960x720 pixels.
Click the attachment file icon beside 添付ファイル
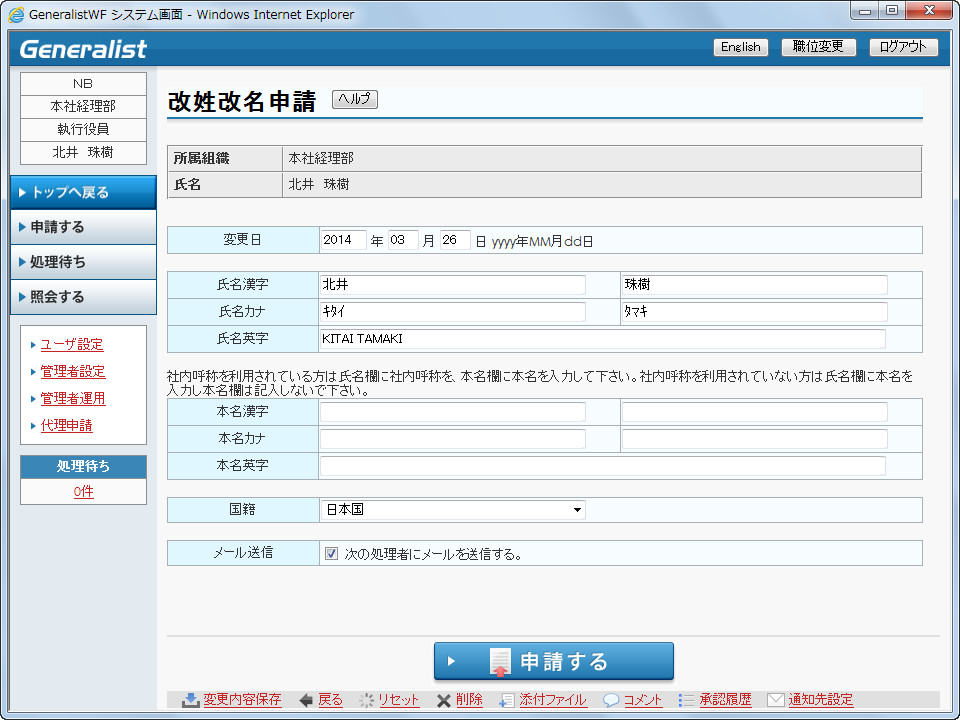(507, 700)
